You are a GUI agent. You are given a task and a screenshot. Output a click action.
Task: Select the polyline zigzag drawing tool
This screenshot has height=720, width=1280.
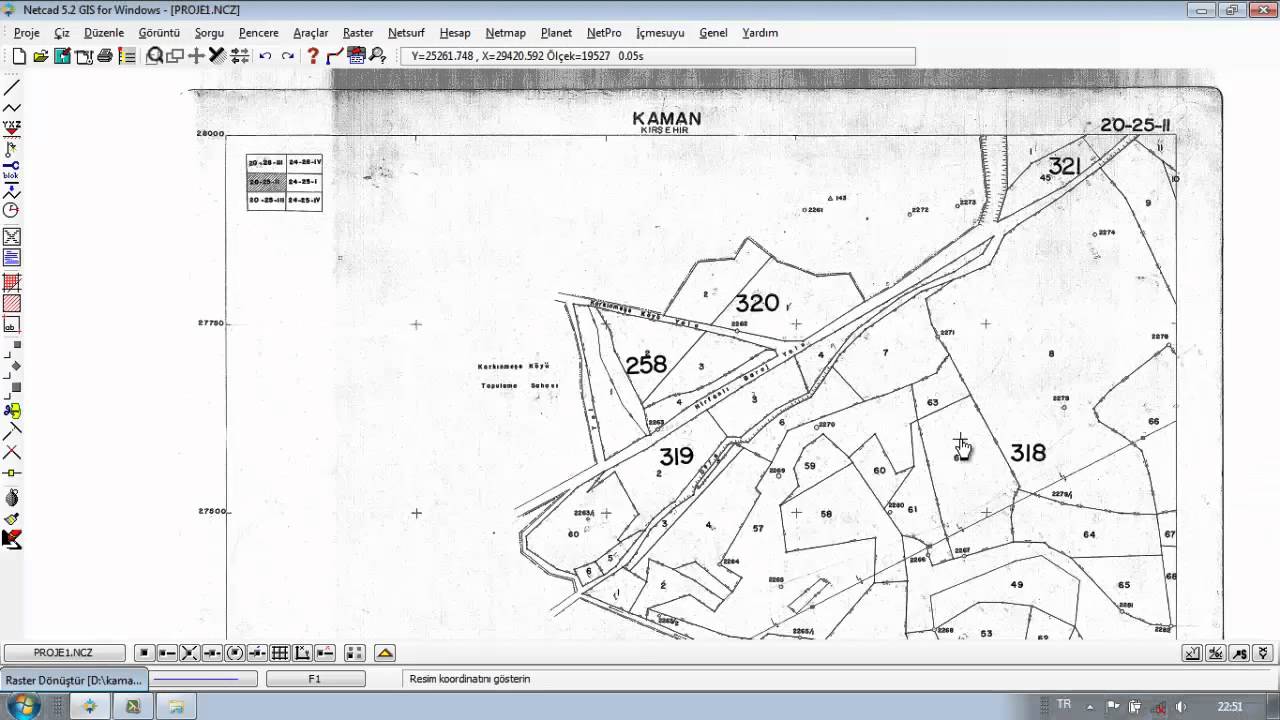click(x=12, y=108)
